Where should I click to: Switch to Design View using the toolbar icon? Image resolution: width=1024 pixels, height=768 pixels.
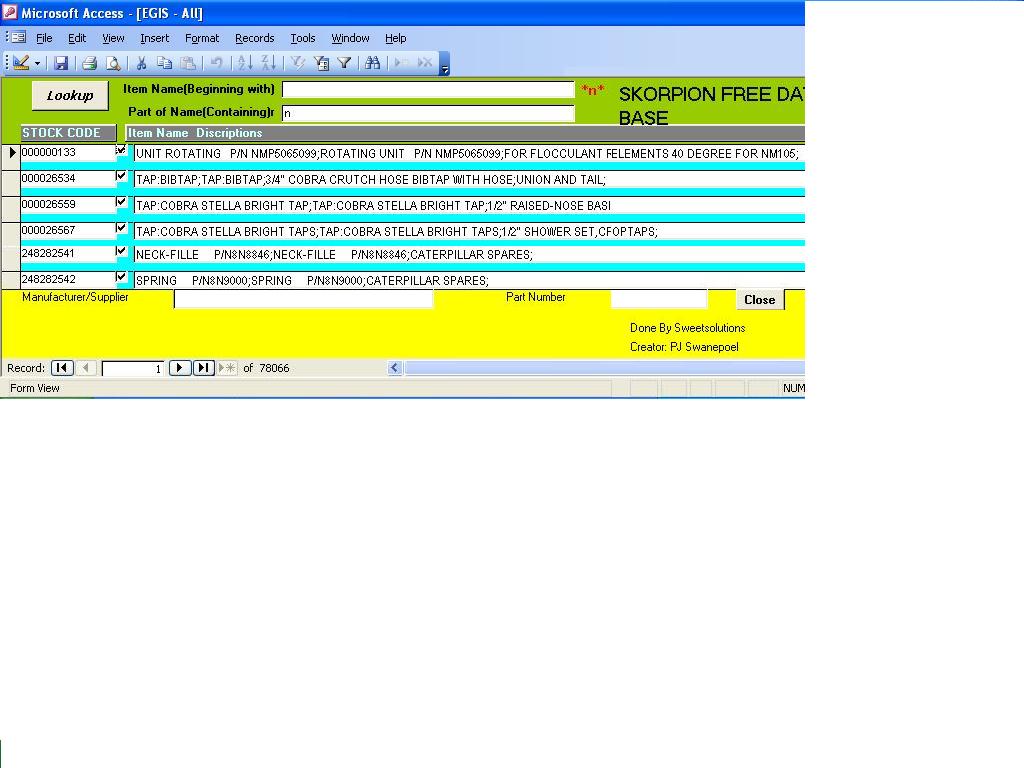pyautogui.click(x=21, y=63)
